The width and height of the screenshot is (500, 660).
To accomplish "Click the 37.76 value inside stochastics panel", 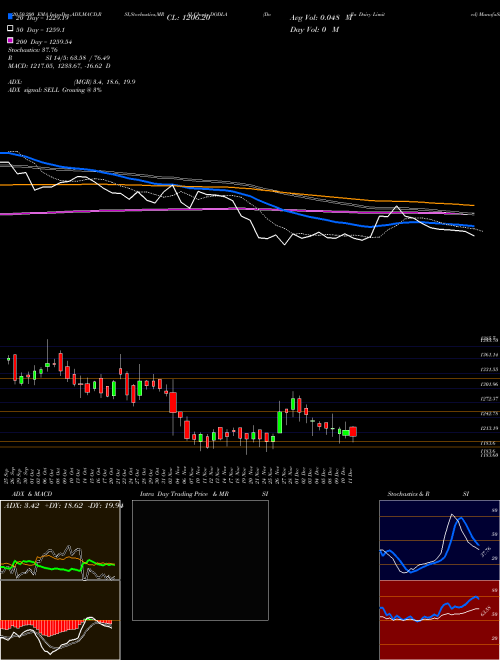I will click(x=486, y=551).
